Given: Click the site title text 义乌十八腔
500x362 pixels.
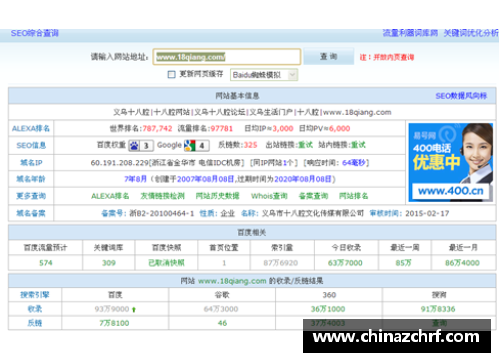Looking at the screenshot, I should click(131, 112).
